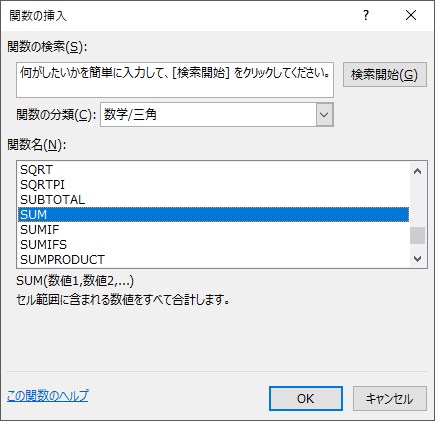
Task: Click the キャンセル button
Action: pos(390,399)
